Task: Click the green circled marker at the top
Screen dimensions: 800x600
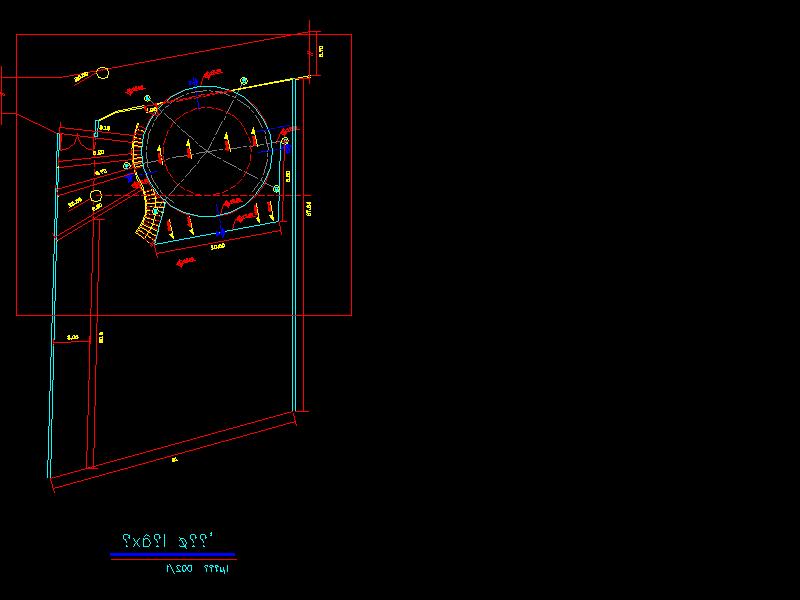Action: 242,81
